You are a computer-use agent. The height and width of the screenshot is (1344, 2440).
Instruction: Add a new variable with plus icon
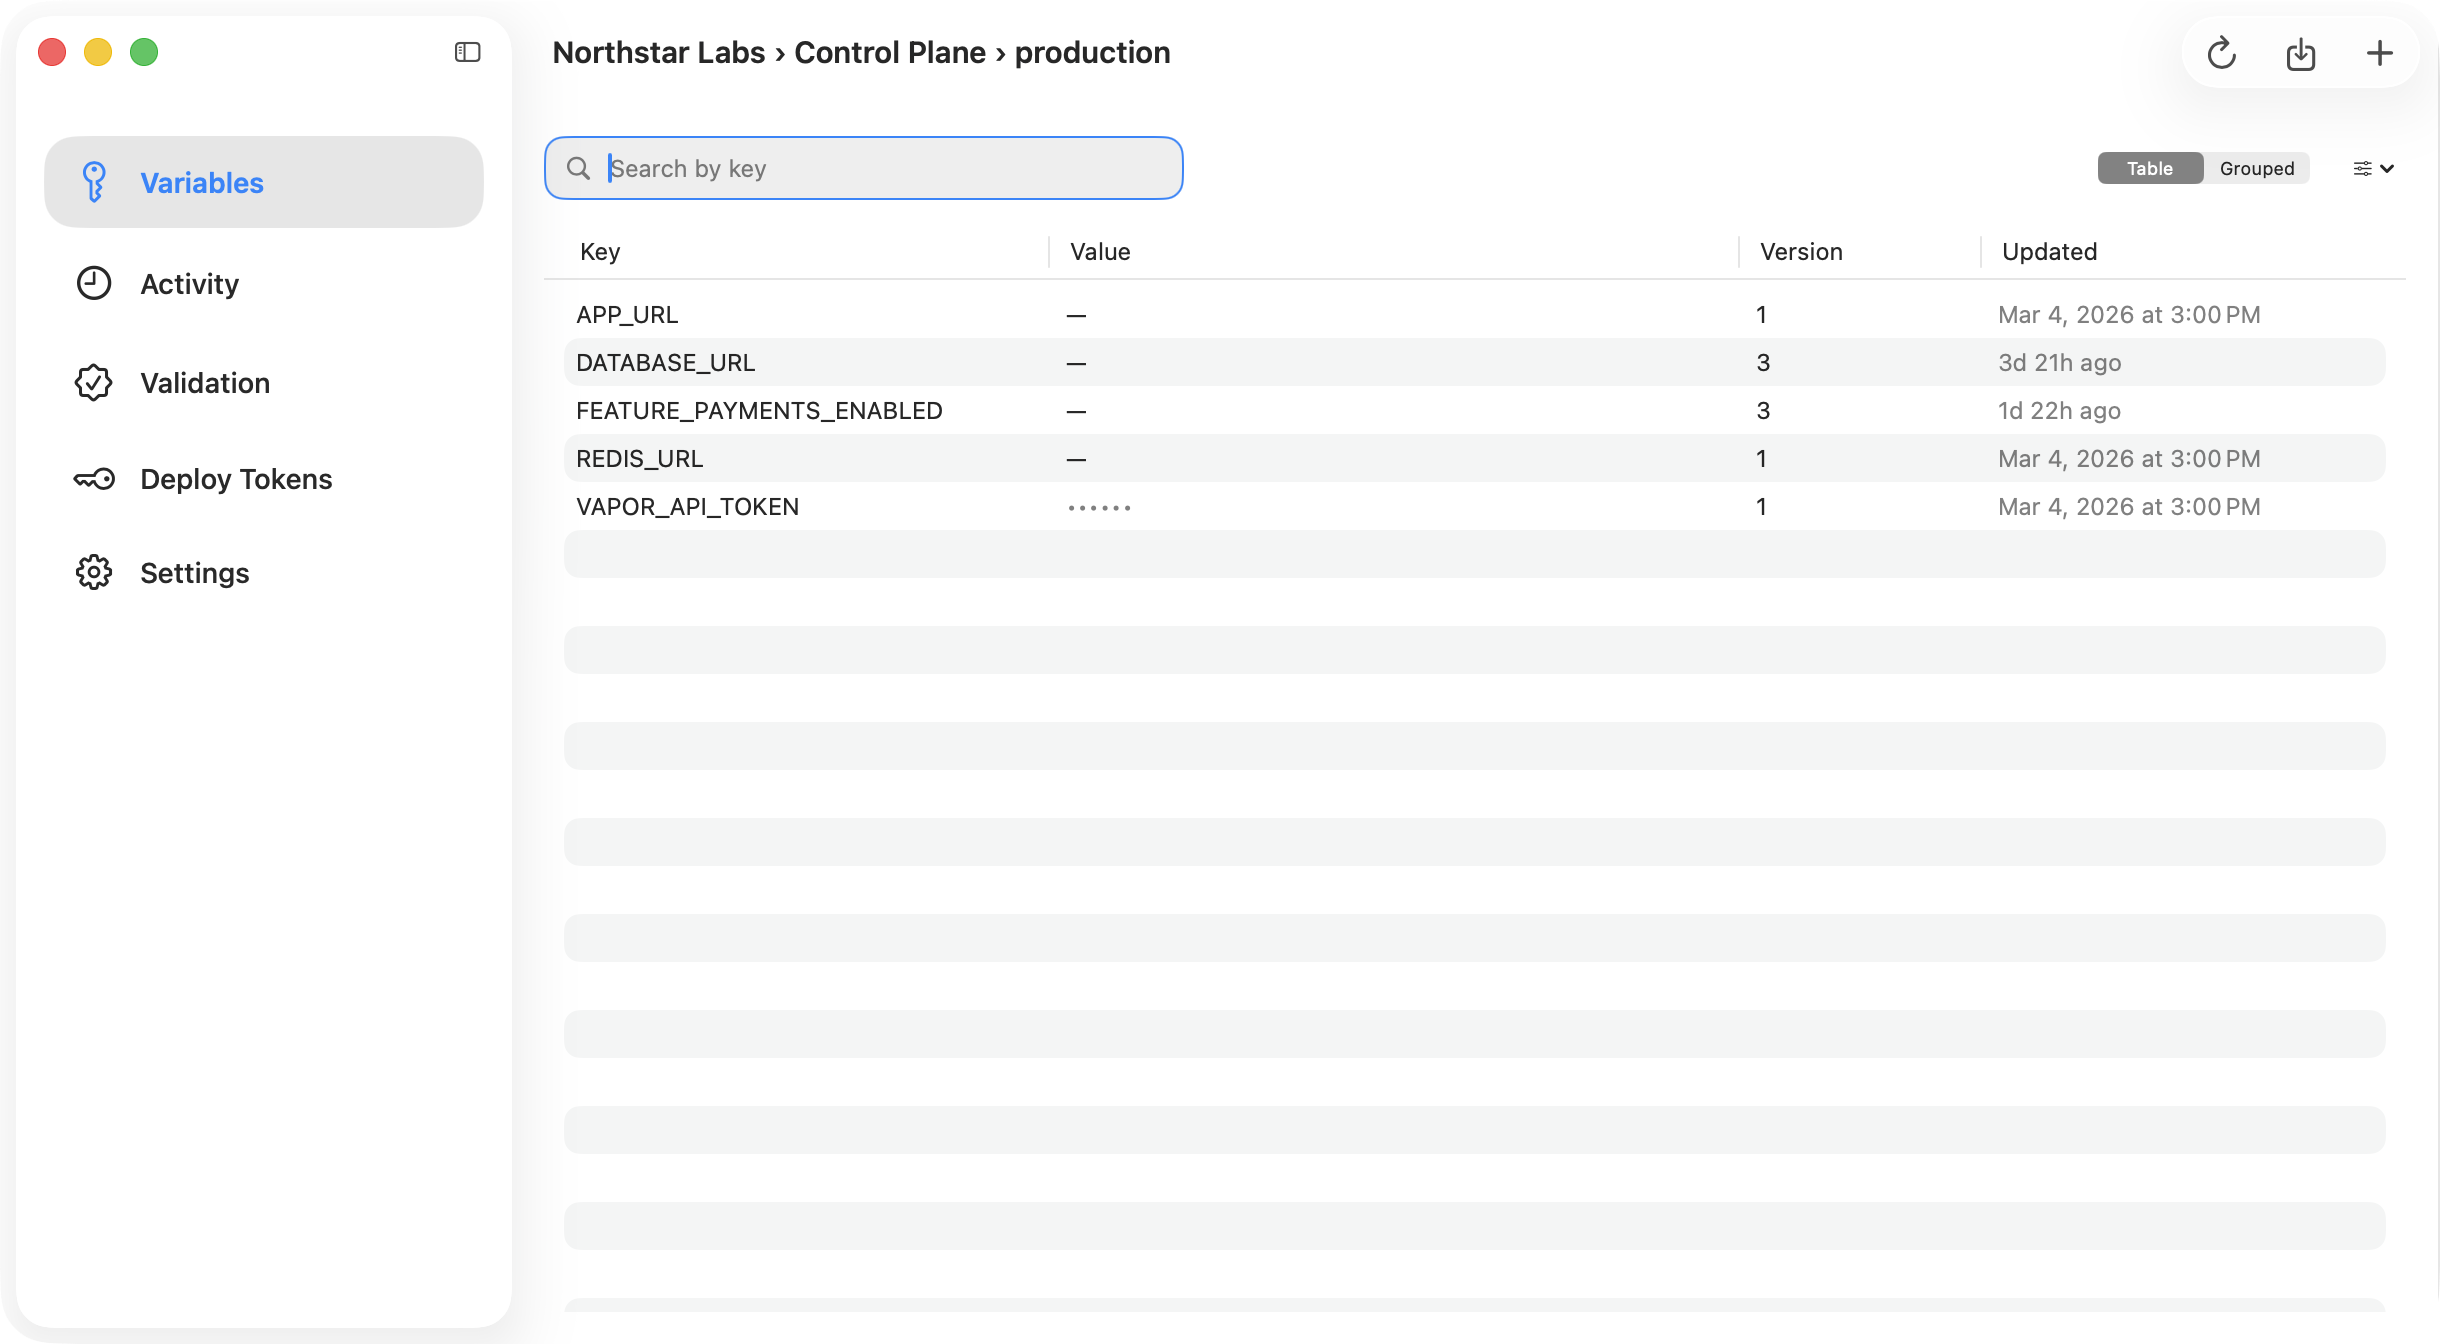pos(2381,53)
